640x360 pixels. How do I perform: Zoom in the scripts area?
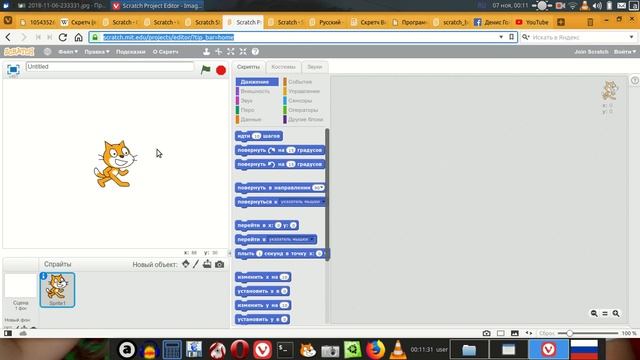point(616,313)
